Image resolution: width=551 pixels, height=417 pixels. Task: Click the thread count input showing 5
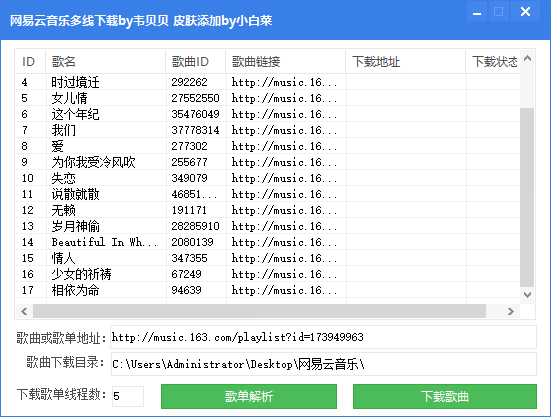point(128,396)
